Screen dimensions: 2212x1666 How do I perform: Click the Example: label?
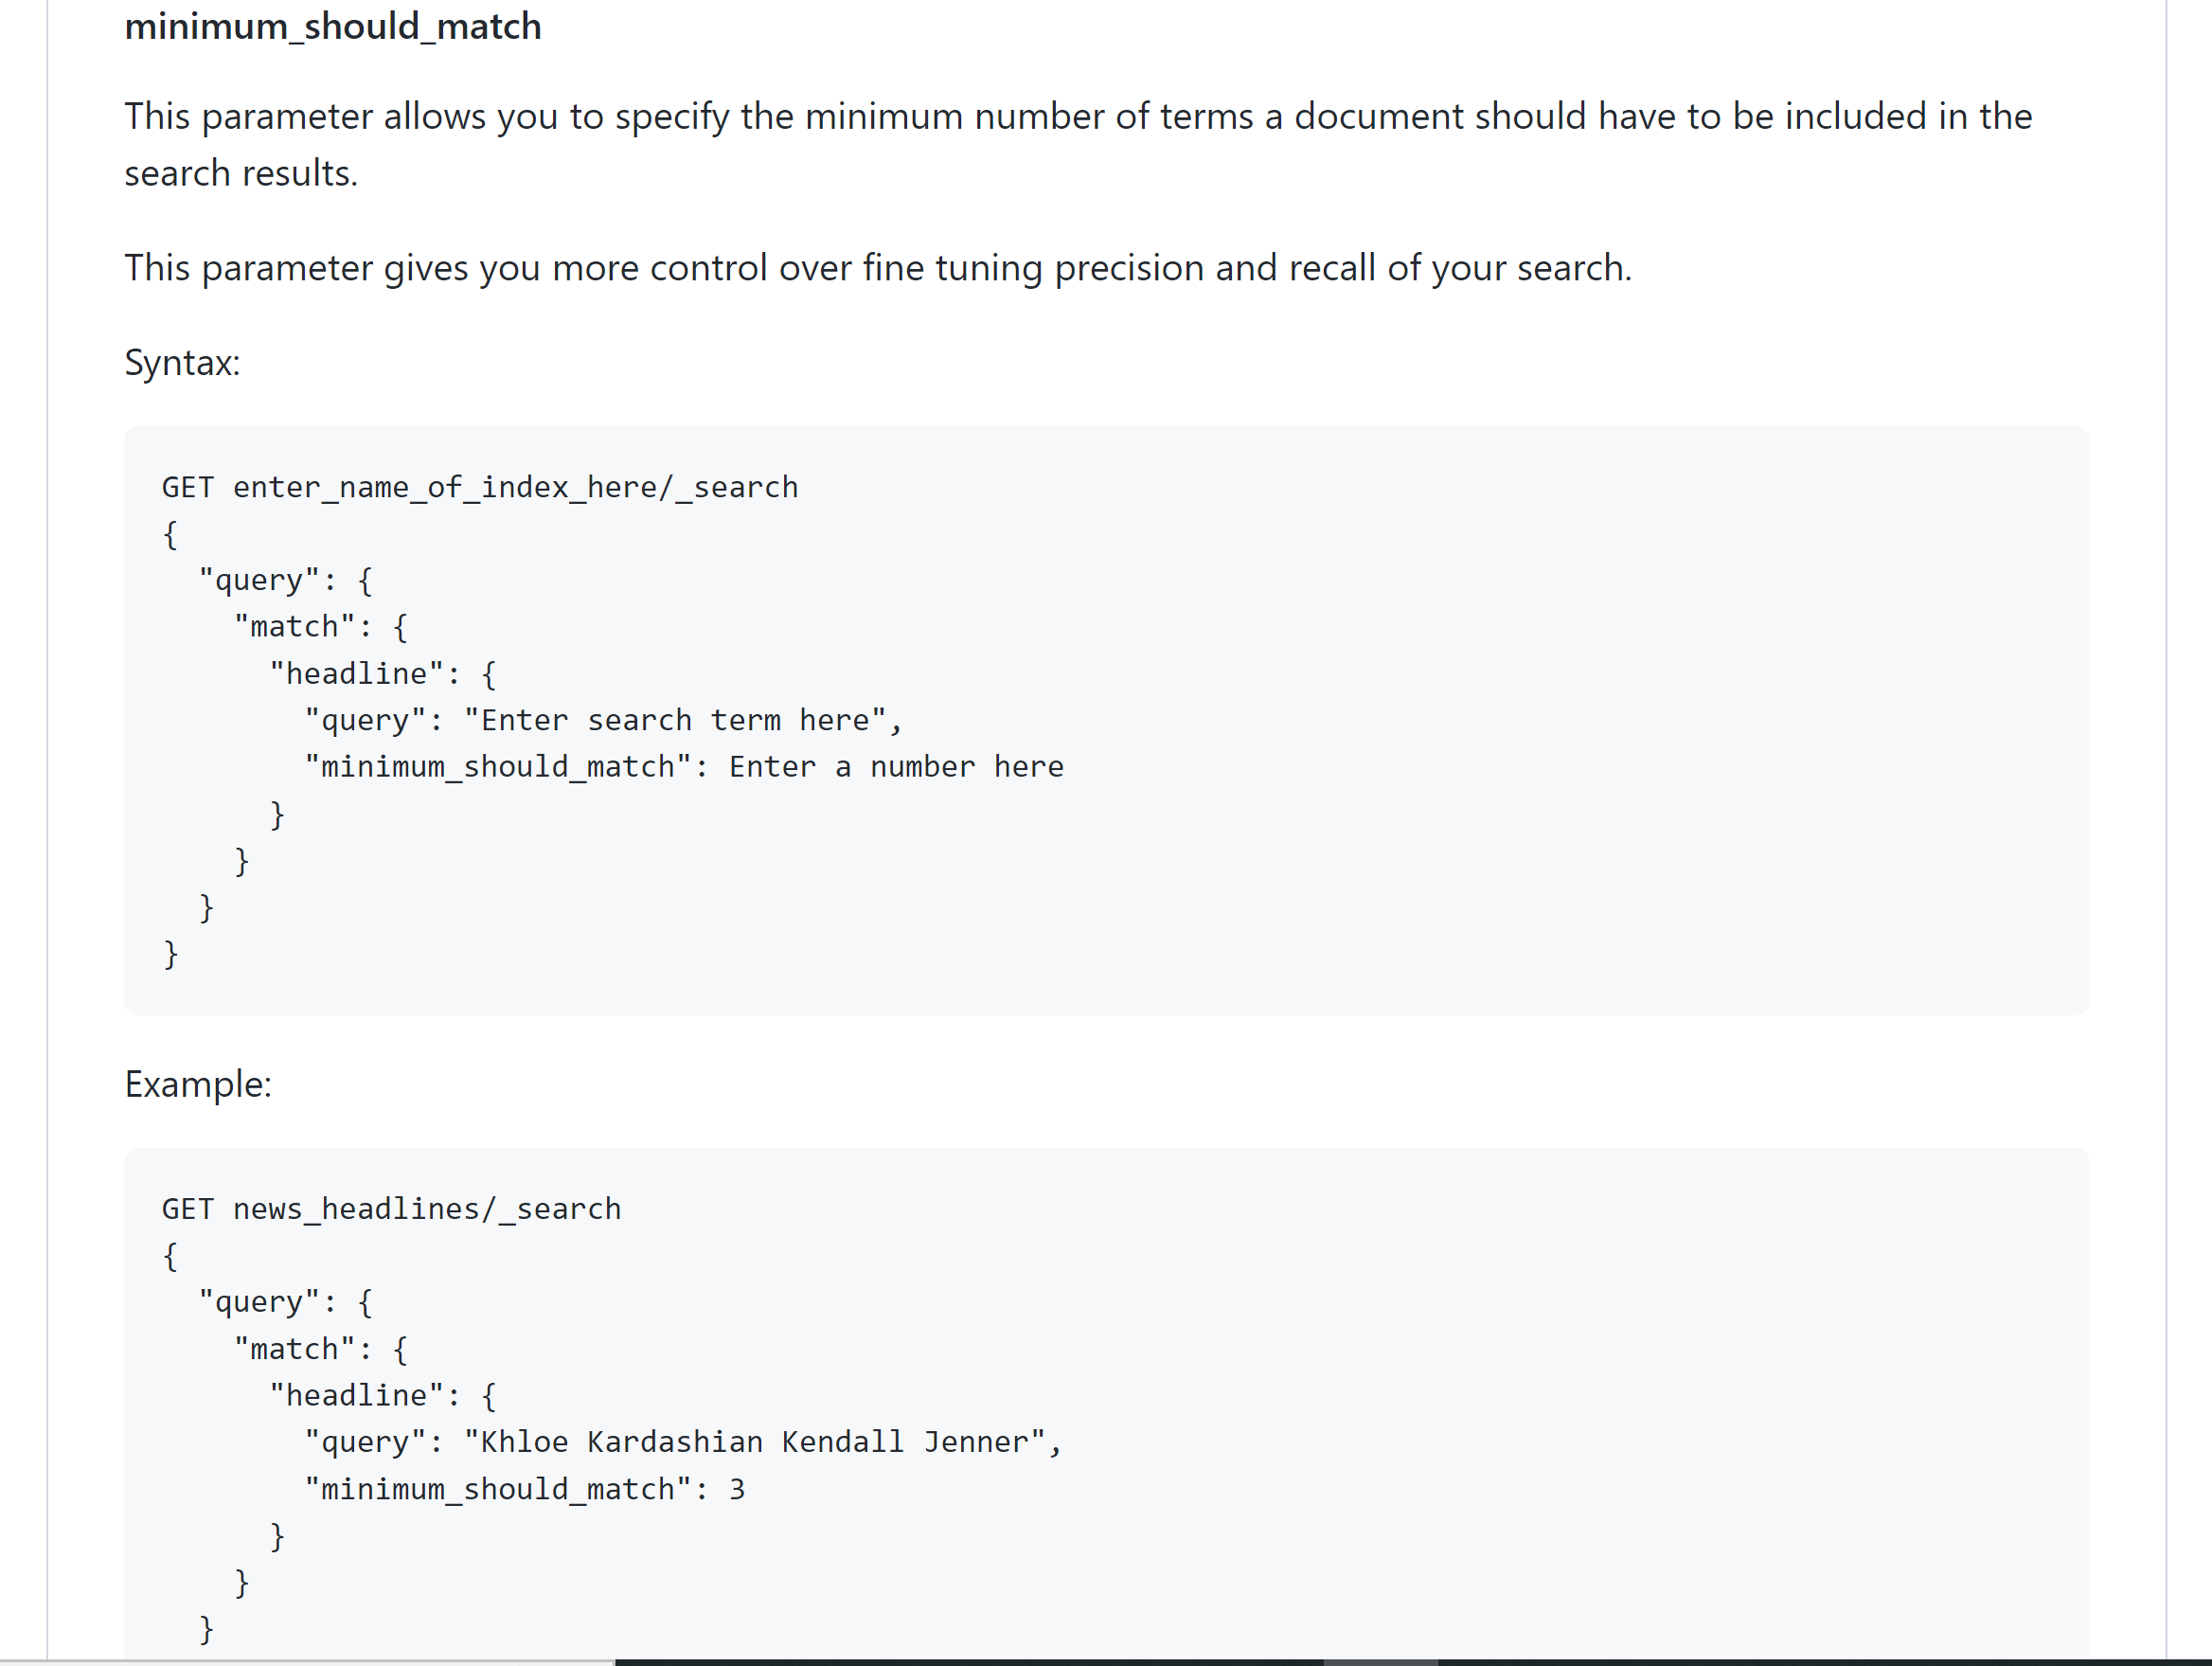[x=197, y=1083]
